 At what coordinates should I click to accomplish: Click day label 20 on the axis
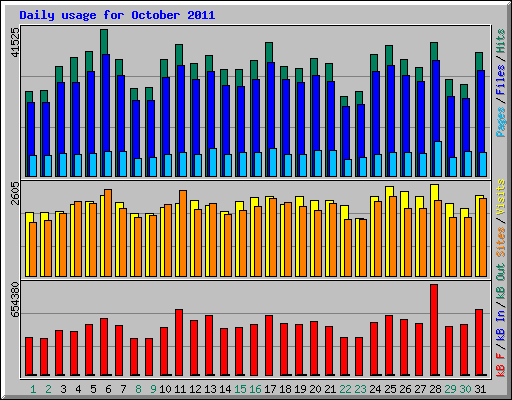315,389
